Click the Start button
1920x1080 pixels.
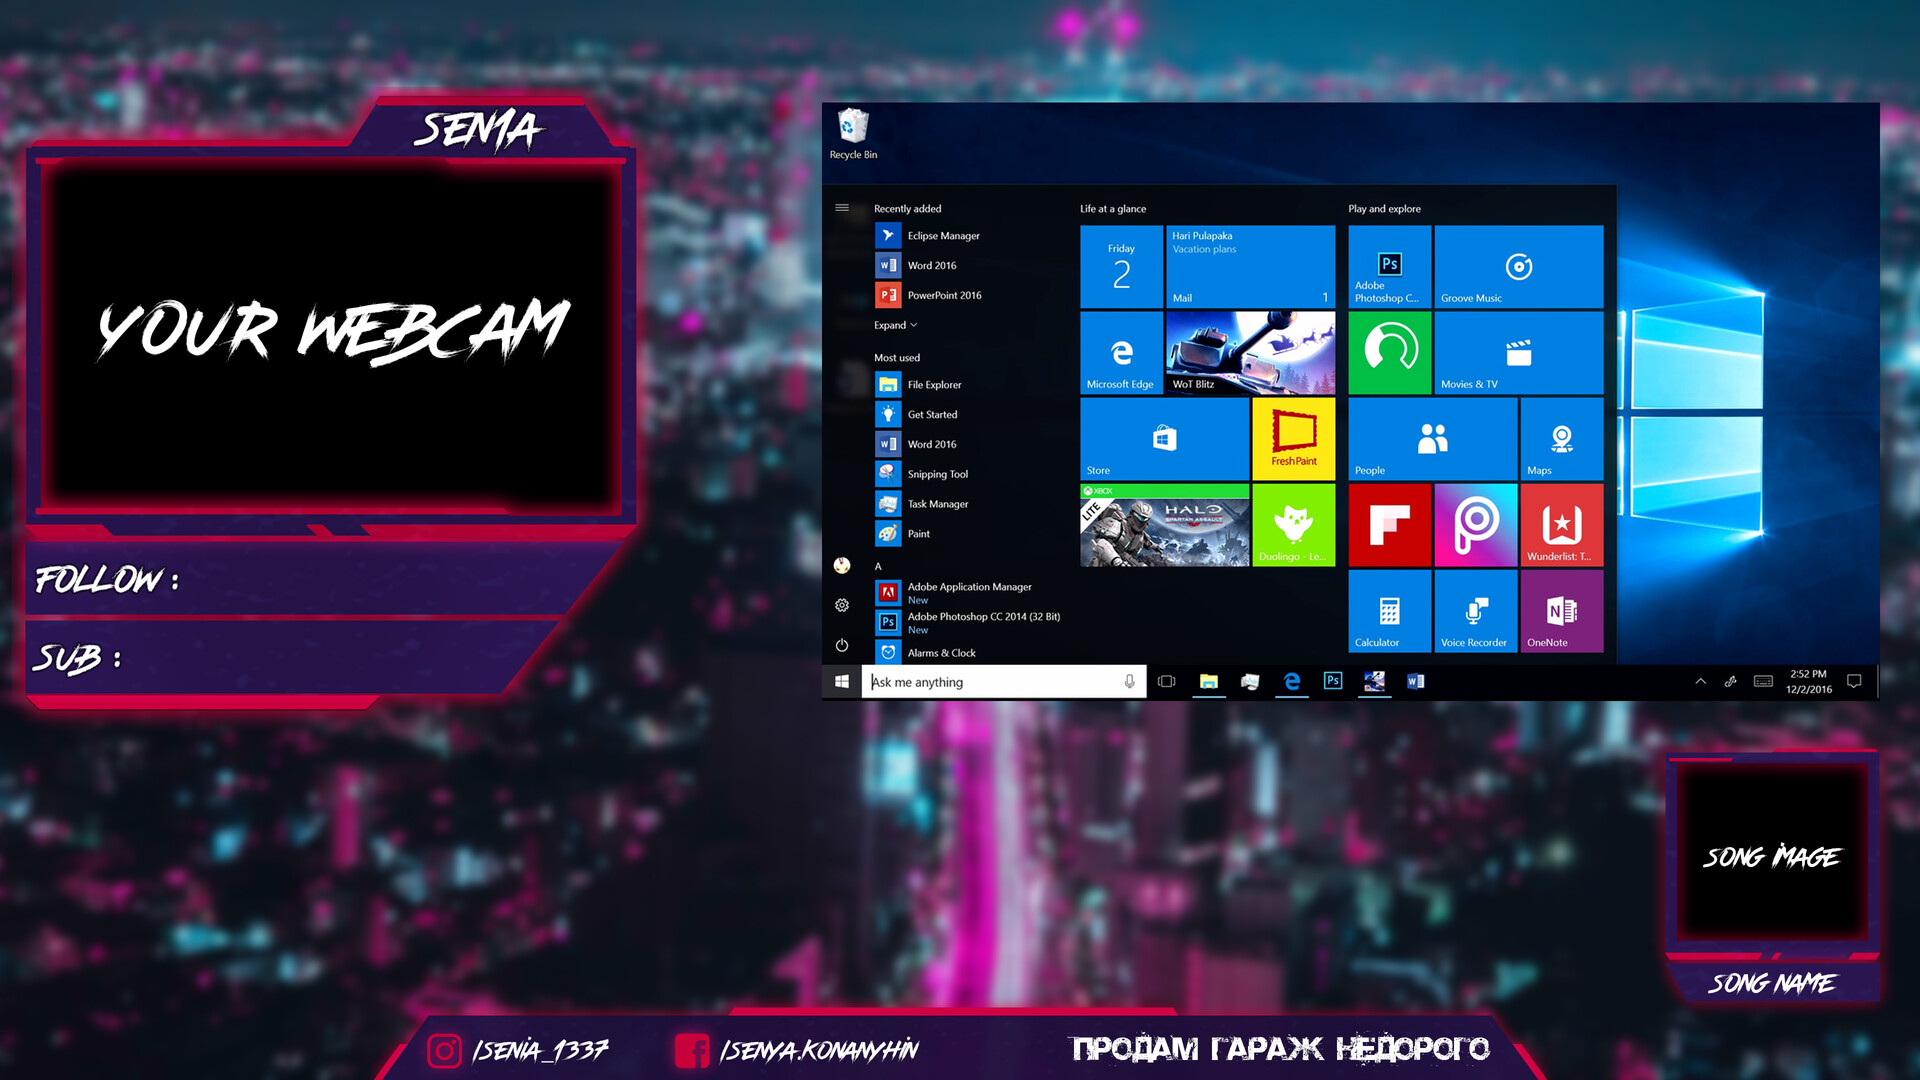tap(841, 681)
